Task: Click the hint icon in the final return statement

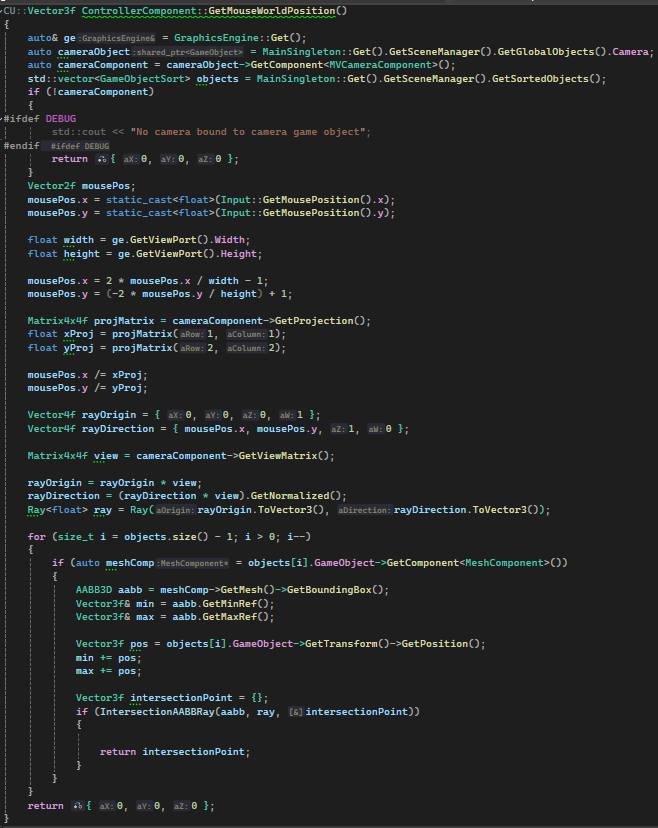Action: pos(78,806)
